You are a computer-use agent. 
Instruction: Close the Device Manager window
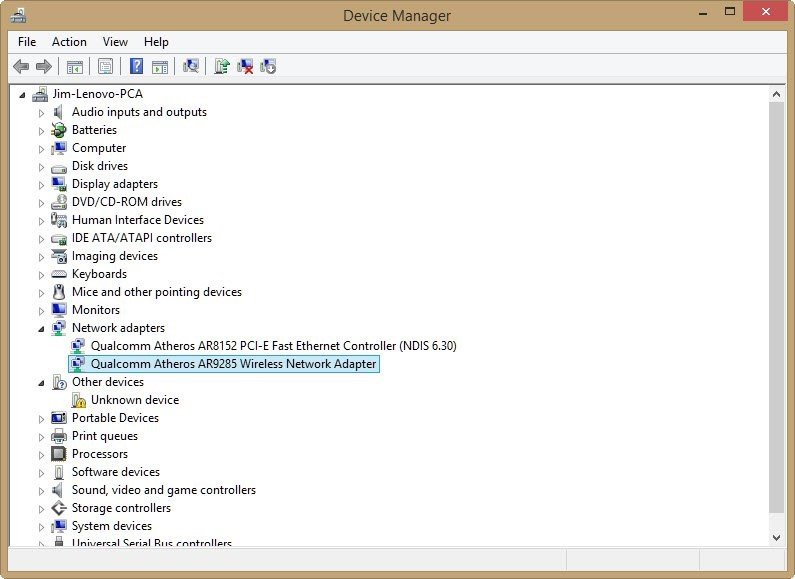click(766, 11)
